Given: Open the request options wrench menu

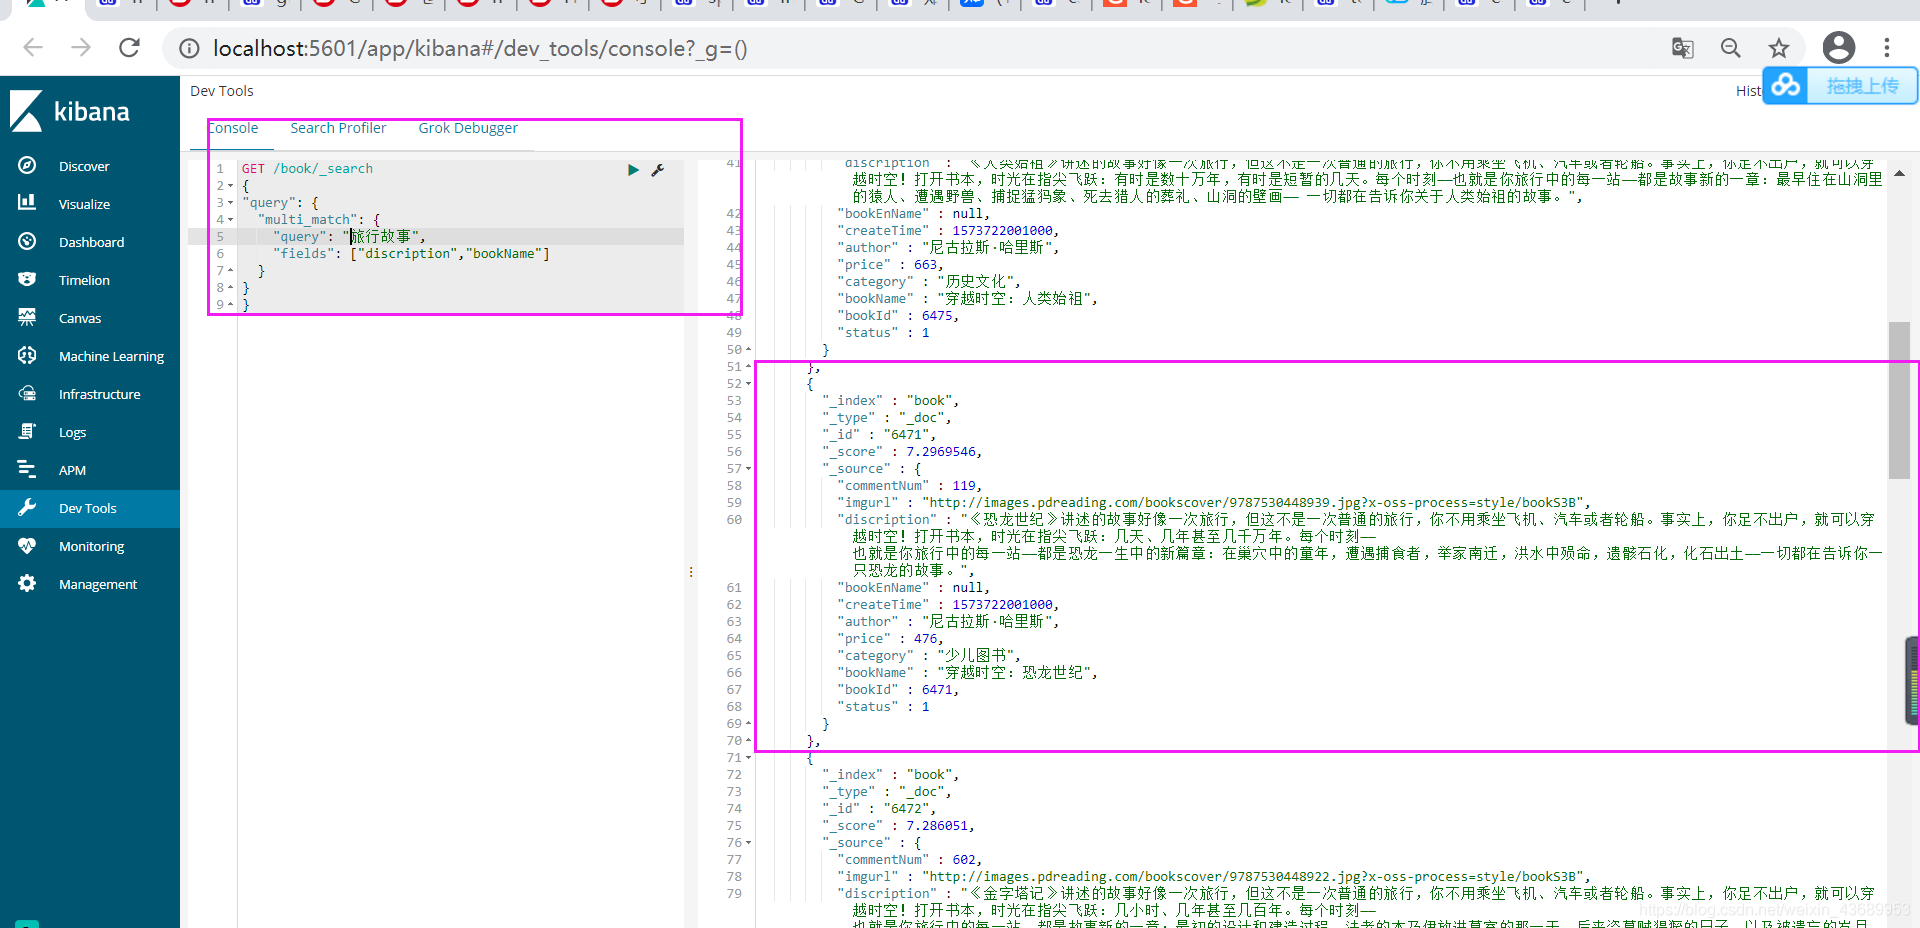Looking at the screenshot, I should [x=658, y=170].
